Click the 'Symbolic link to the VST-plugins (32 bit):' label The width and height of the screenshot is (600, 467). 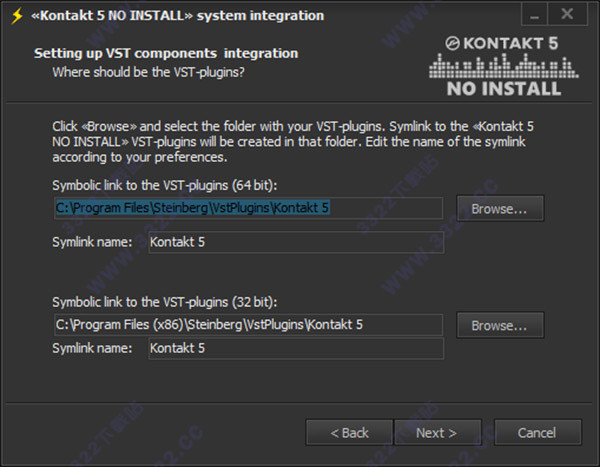click(165, 302)
